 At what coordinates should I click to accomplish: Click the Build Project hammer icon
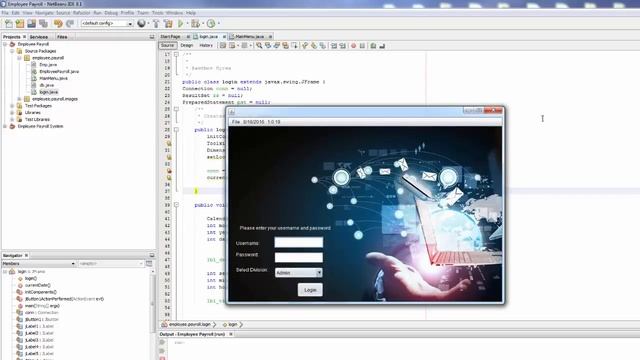[156, 24]
